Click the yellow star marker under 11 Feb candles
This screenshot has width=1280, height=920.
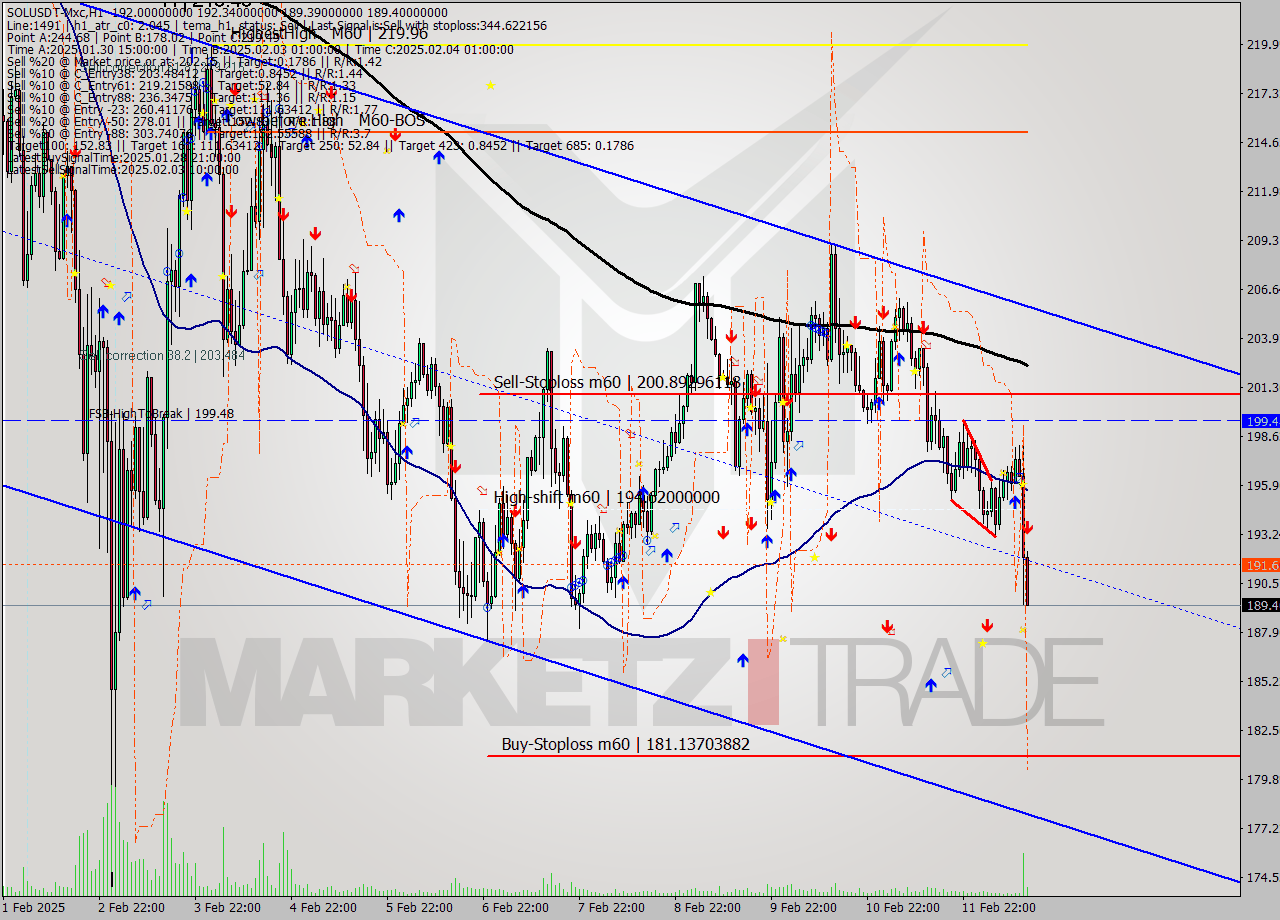click(x=983, y=644)
